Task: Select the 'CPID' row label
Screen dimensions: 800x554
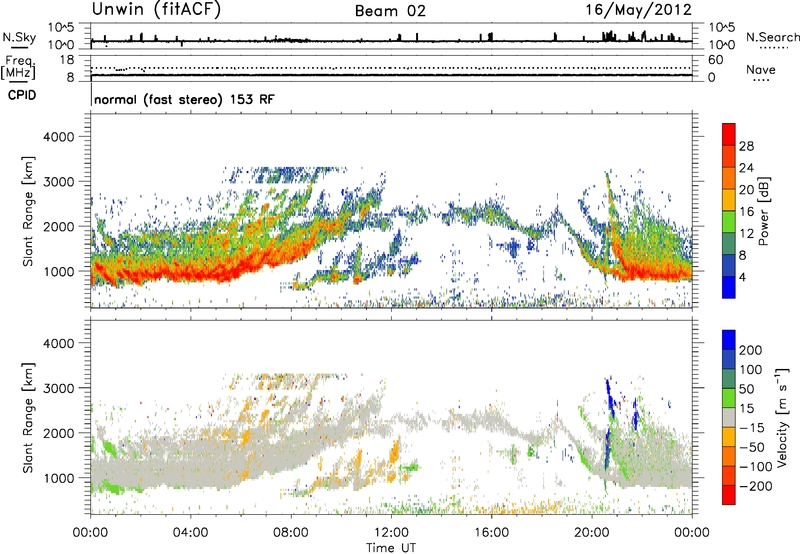Action: [x=22, y=95]
